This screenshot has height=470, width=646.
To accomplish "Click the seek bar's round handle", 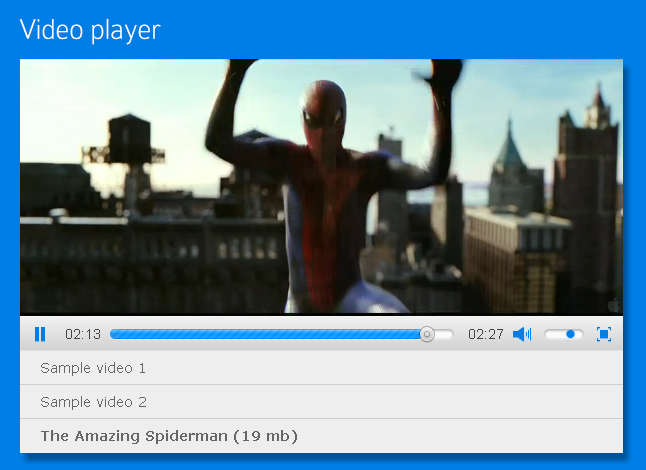I will [427, 334].
